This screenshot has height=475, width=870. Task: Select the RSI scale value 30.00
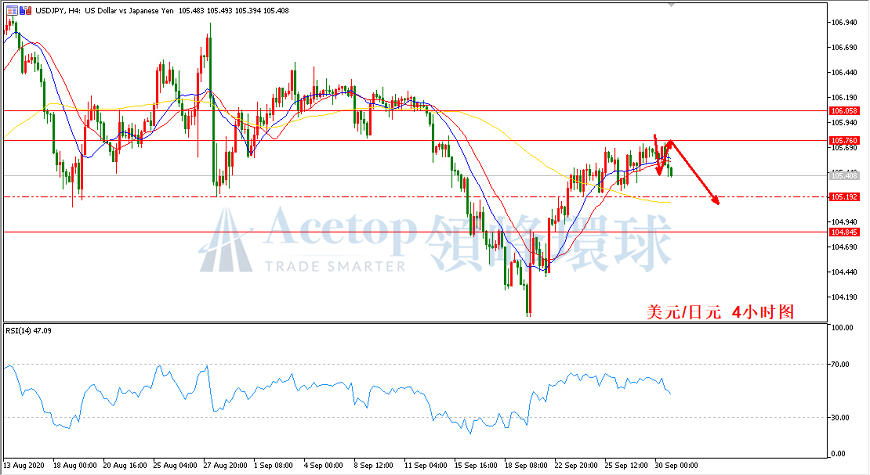[841, 418]
